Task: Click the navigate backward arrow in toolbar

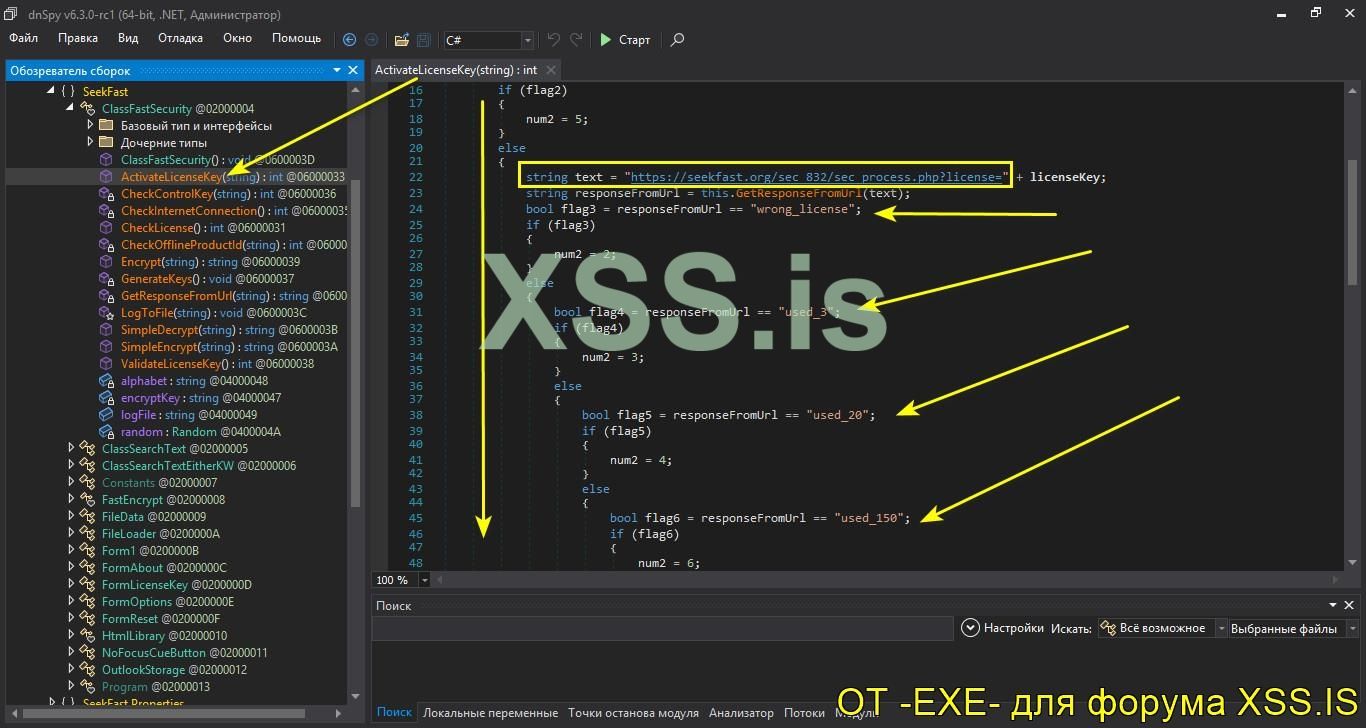Action: (349, 40)
